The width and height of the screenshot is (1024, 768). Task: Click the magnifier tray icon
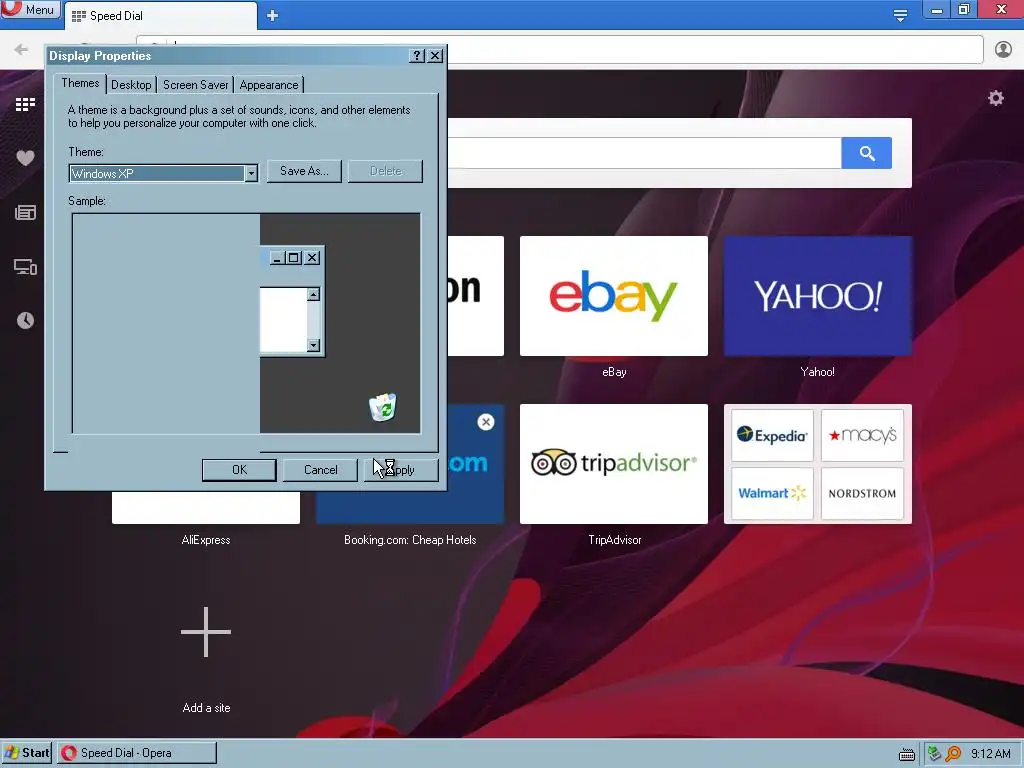[x=953, y=754]
